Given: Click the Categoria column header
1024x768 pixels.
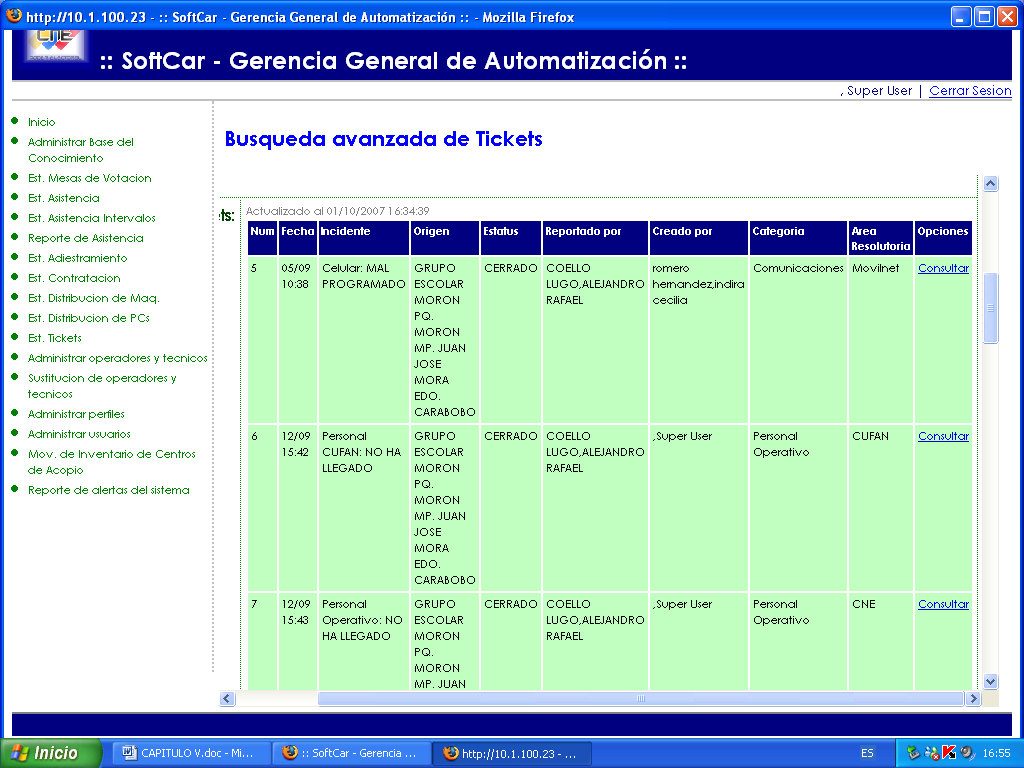Looking at the screenshot, I should pyautogui.click(x=798, y=238).
